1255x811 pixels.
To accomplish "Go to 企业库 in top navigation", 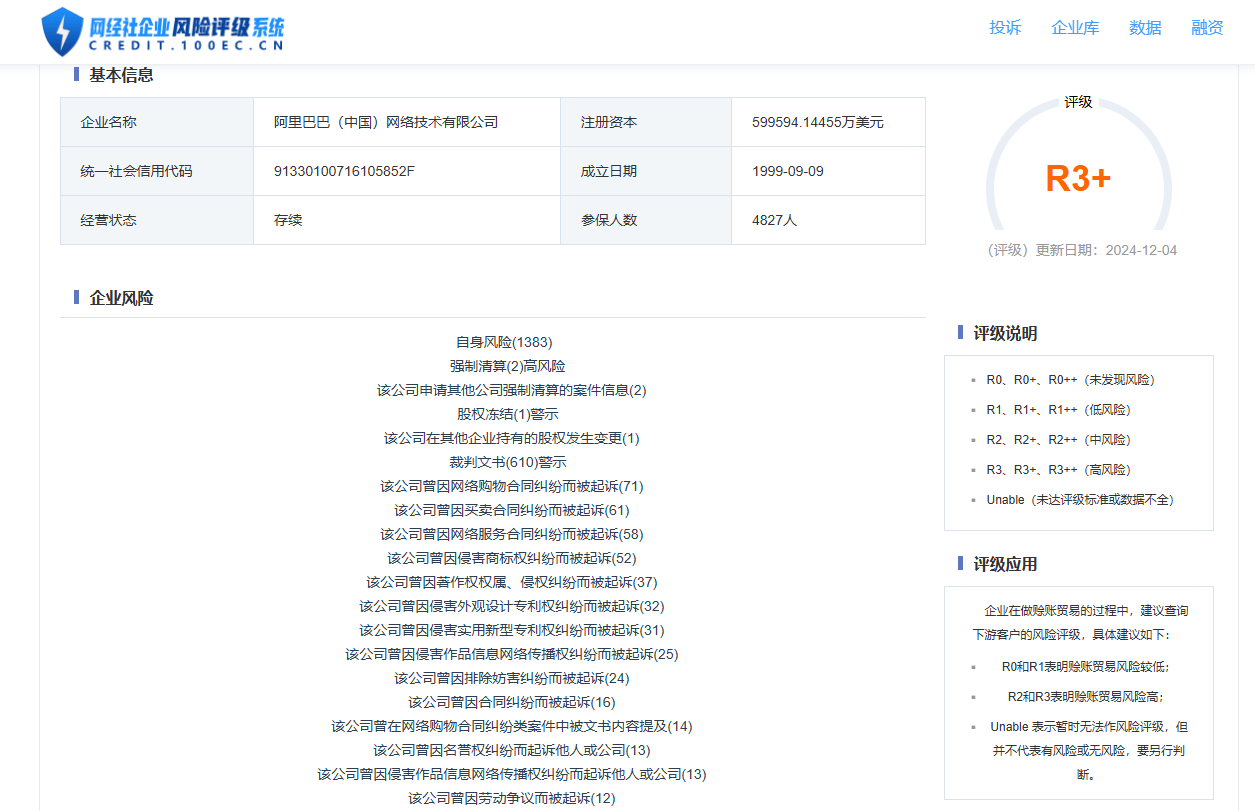I will [1075, 28].
